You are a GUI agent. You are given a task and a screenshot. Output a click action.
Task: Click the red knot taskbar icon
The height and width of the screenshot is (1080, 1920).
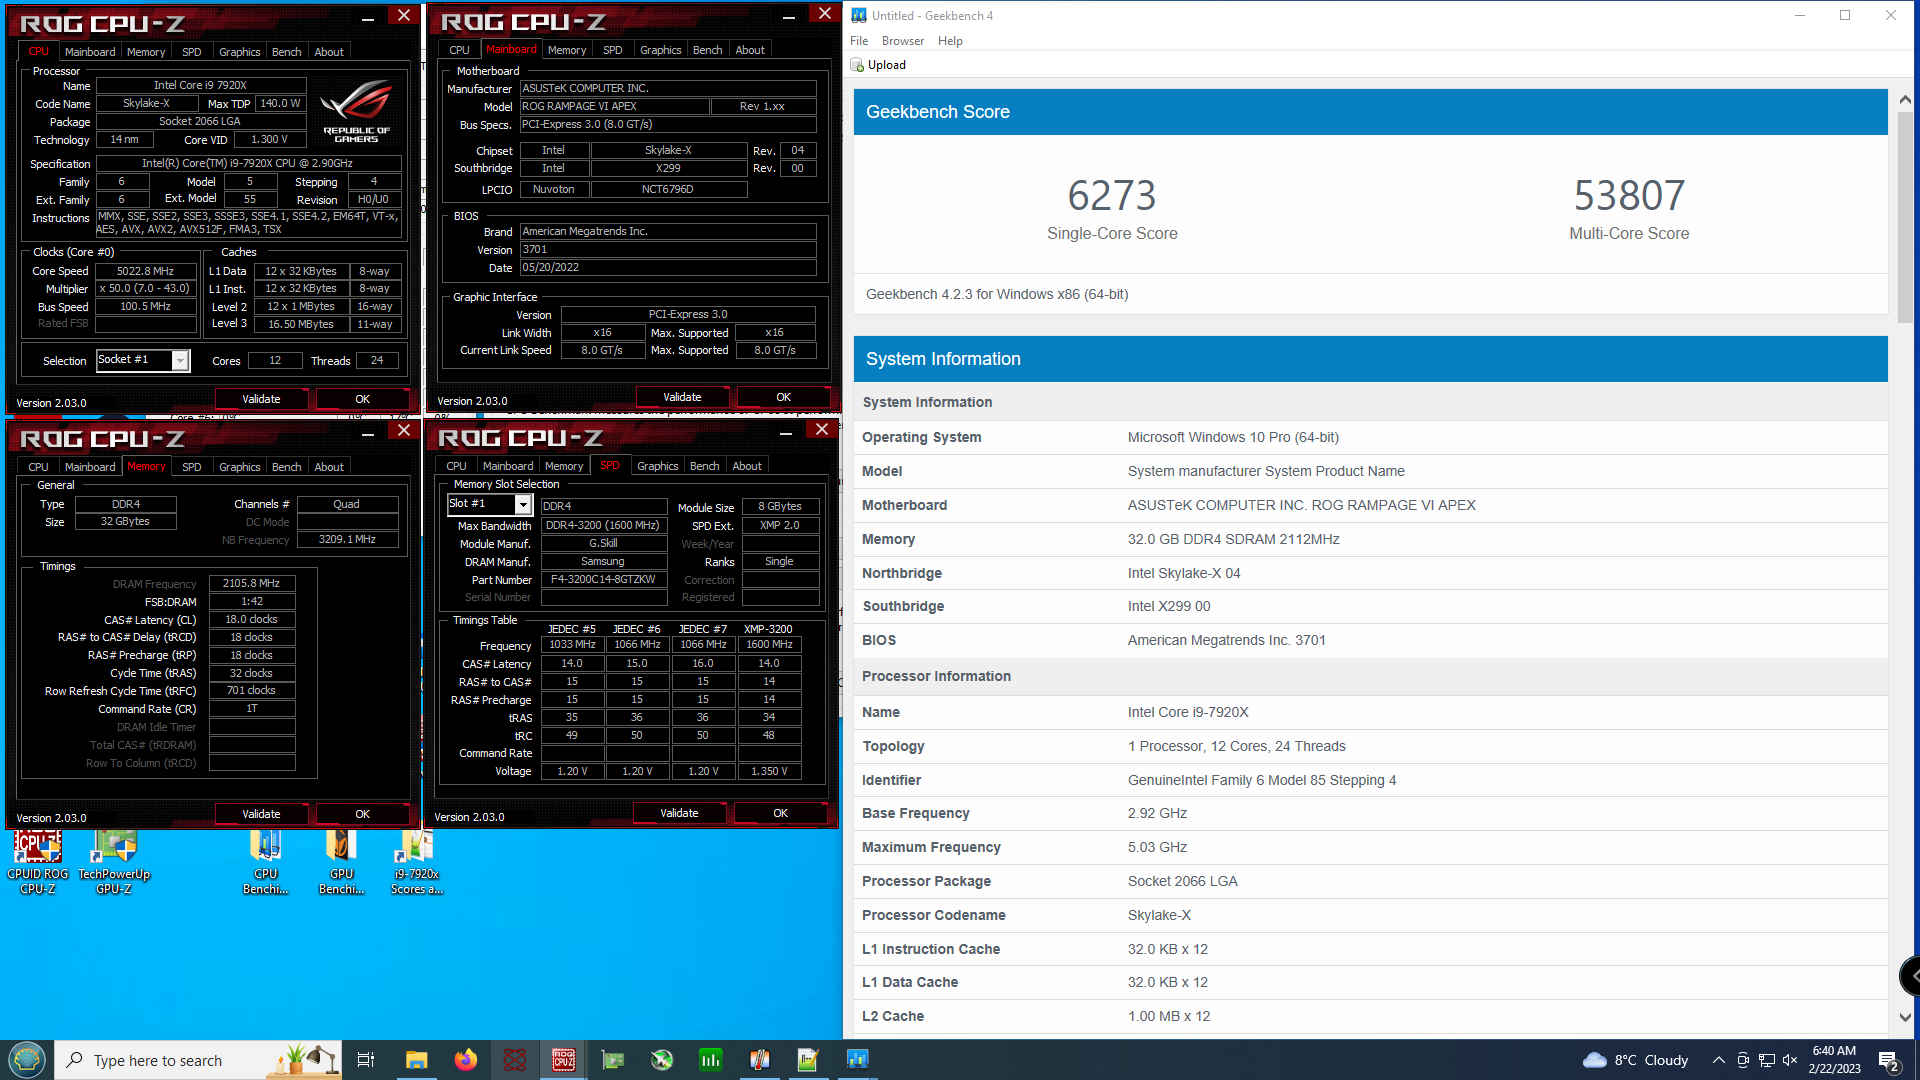pos(514,1060)
